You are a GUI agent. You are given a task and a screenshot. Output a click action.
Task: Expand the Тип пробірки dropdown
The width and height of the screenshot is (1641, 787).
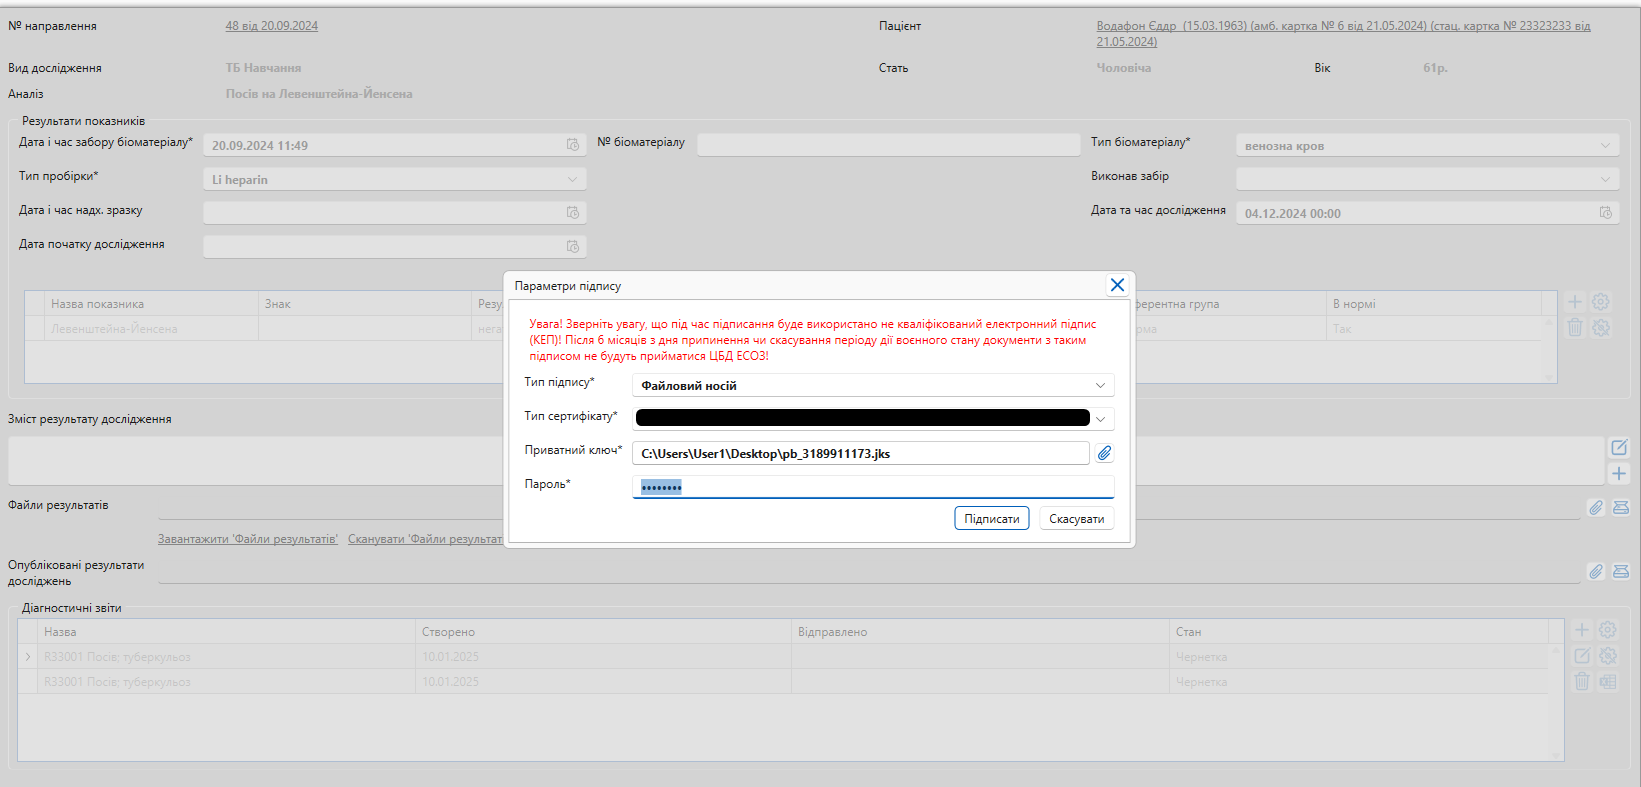(573, 179)
